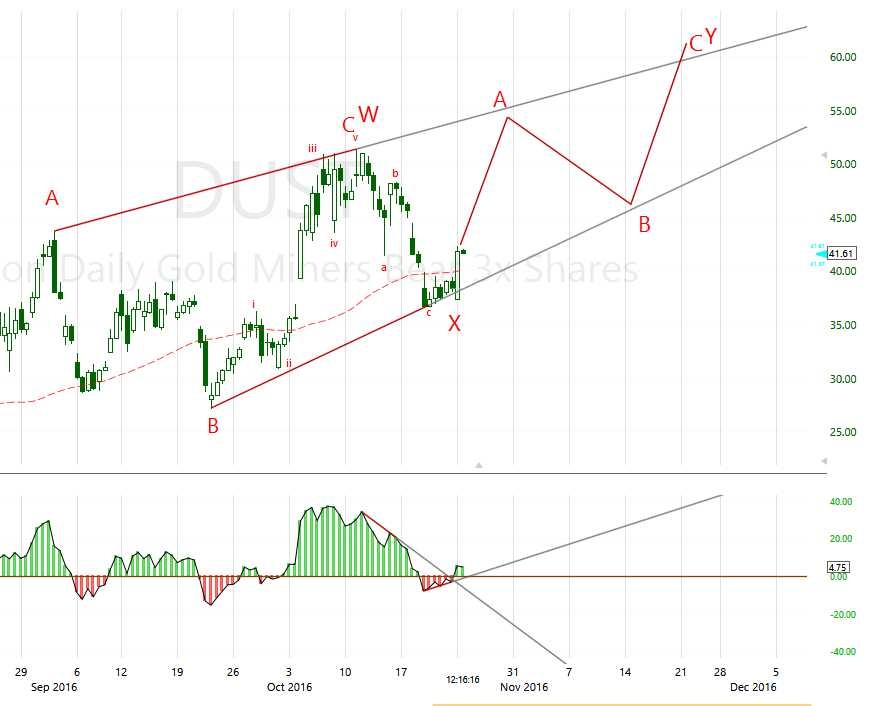
Task: Select the red W wave label
Action: click(368, 114)
